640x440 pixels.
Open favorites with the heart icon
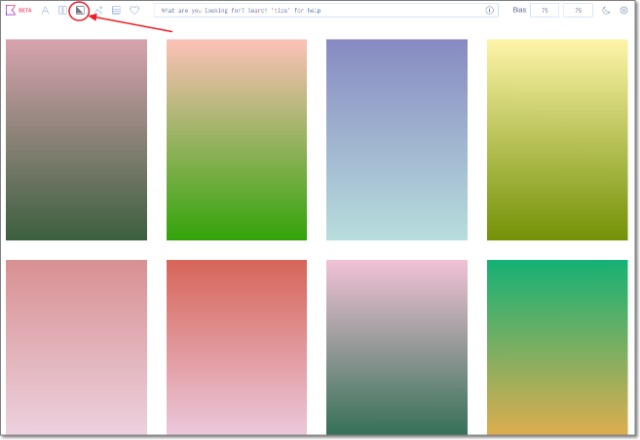(134, 11)
